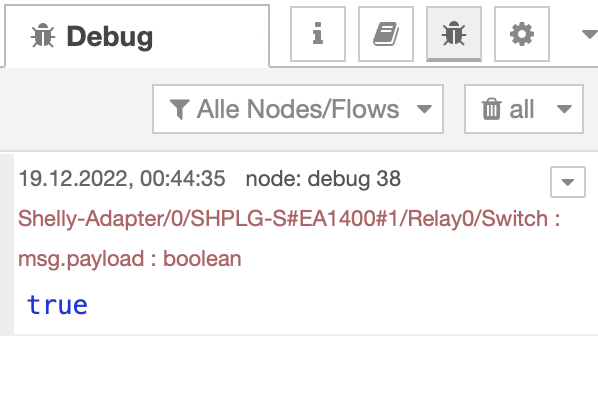Click the true payload value
Image resolution: width=598 pixels, height=402 pixels.
click(57, 305)
